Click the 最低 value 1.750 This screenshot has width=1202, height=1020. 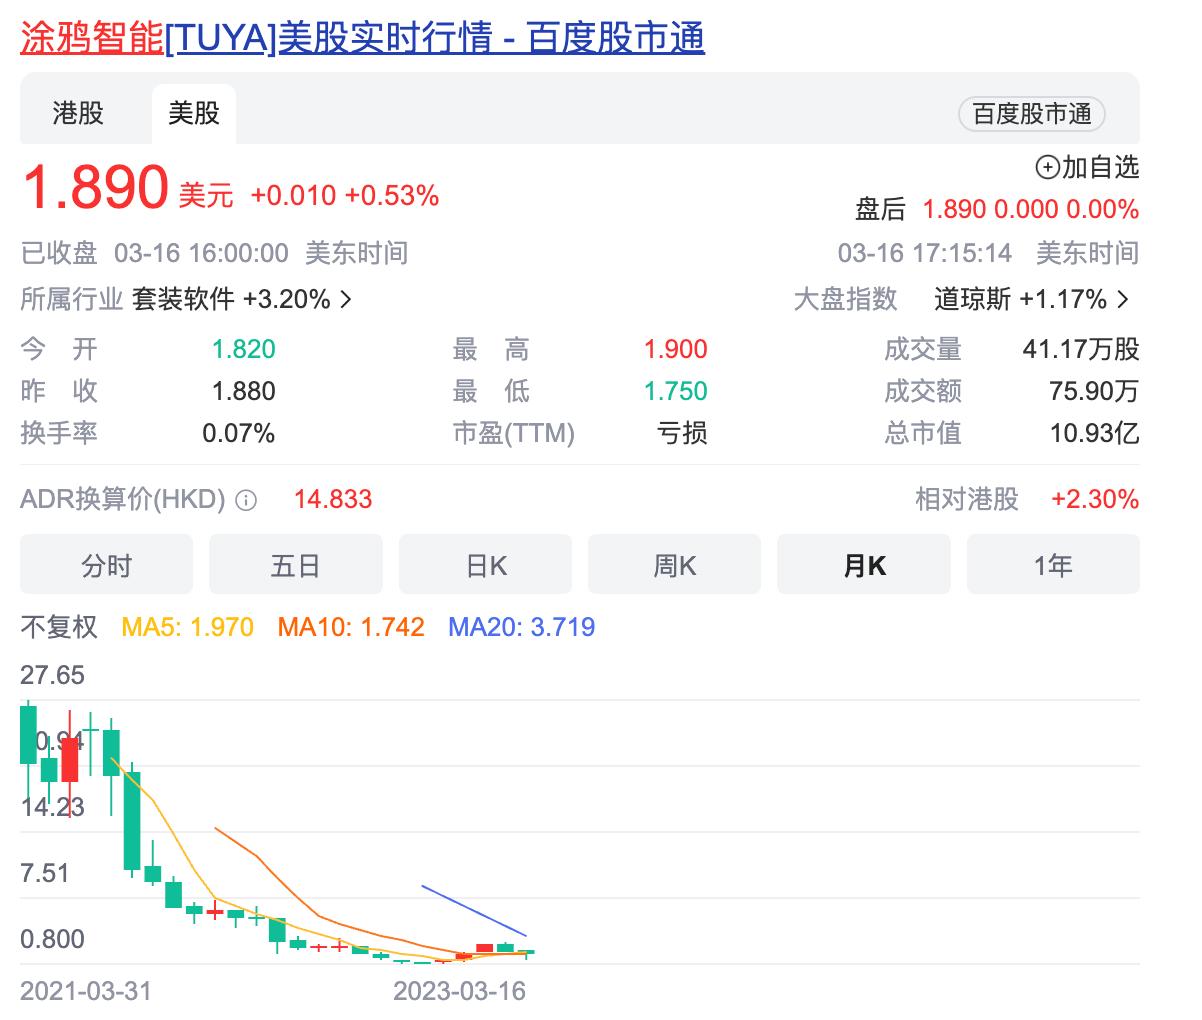click(675, 391)
